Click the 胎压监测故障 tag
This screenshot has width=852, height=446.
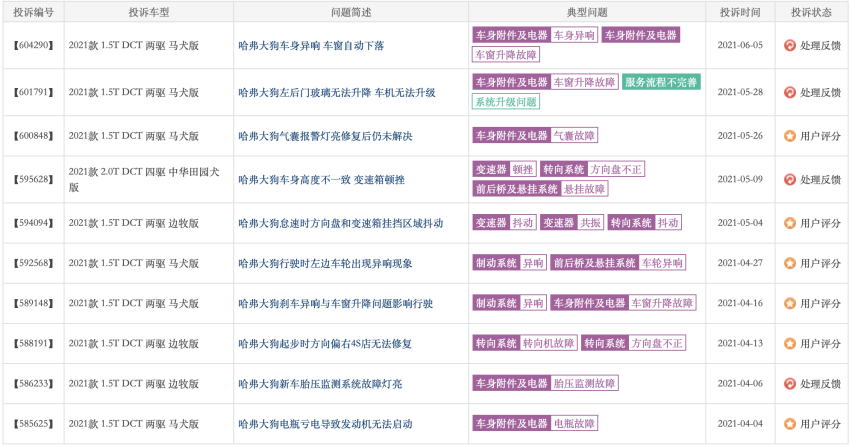584,384
